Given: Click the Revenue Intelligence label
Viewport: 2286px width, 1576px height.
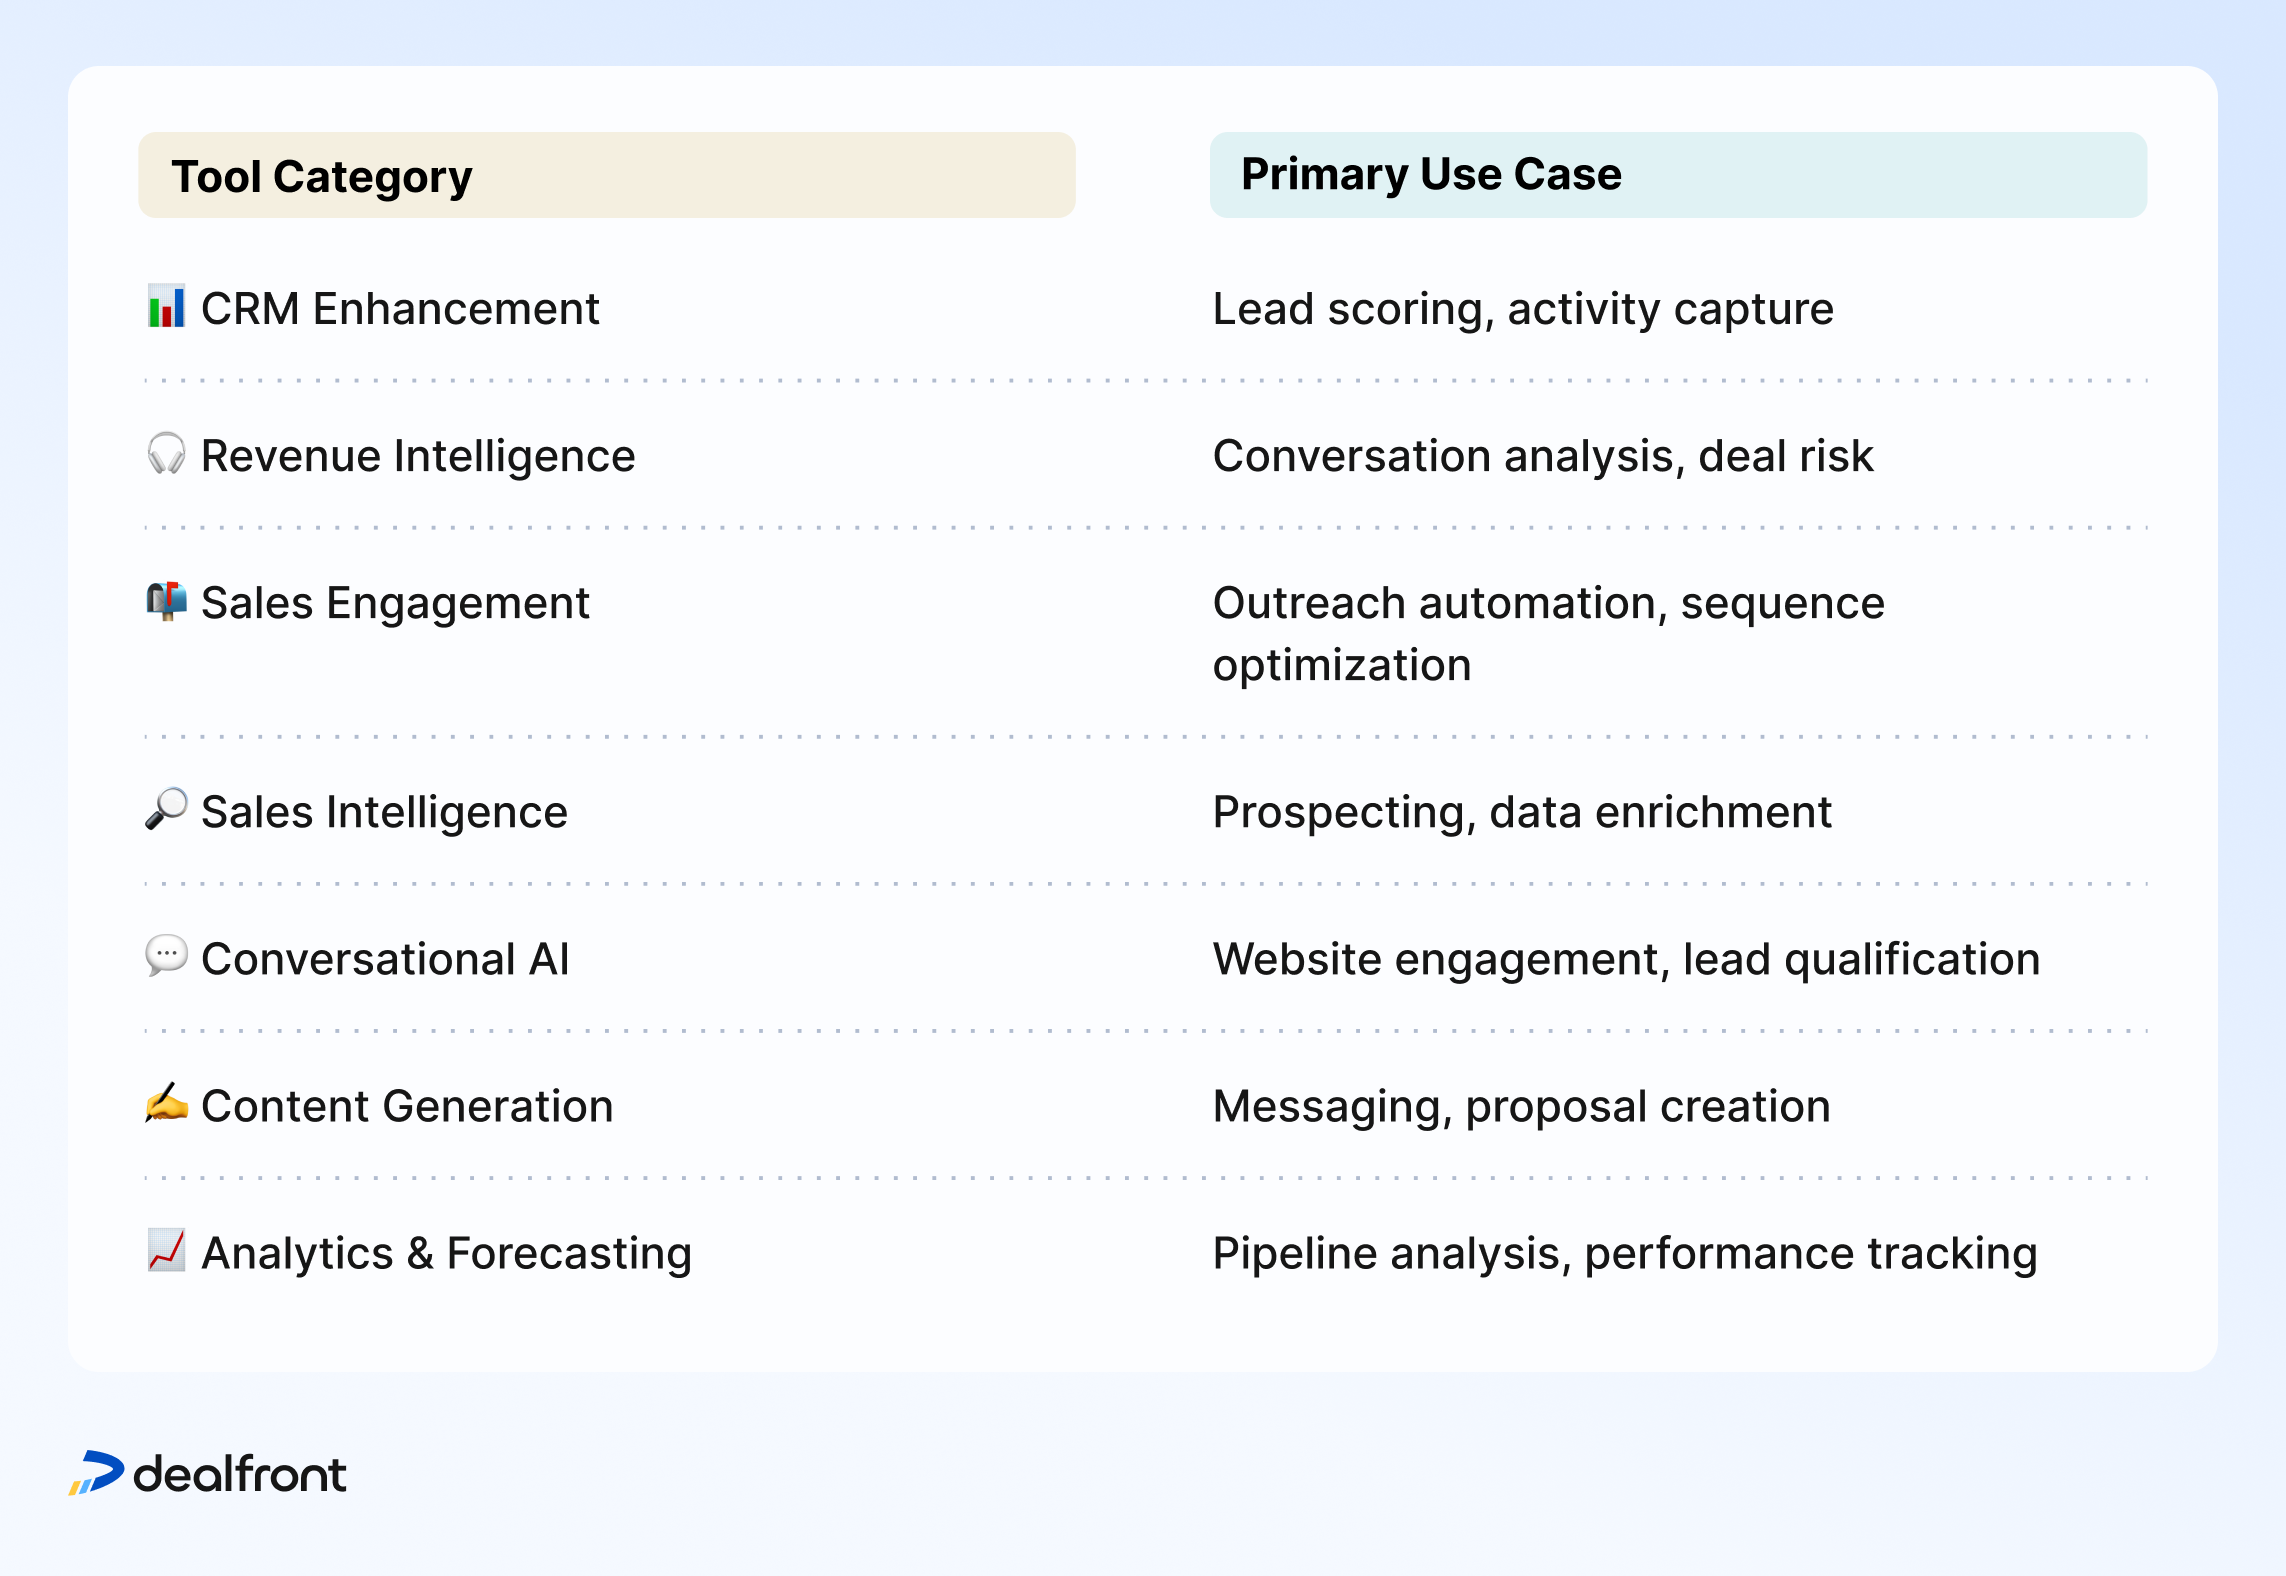Looking at the screenshot, I should tap(418, 457).
